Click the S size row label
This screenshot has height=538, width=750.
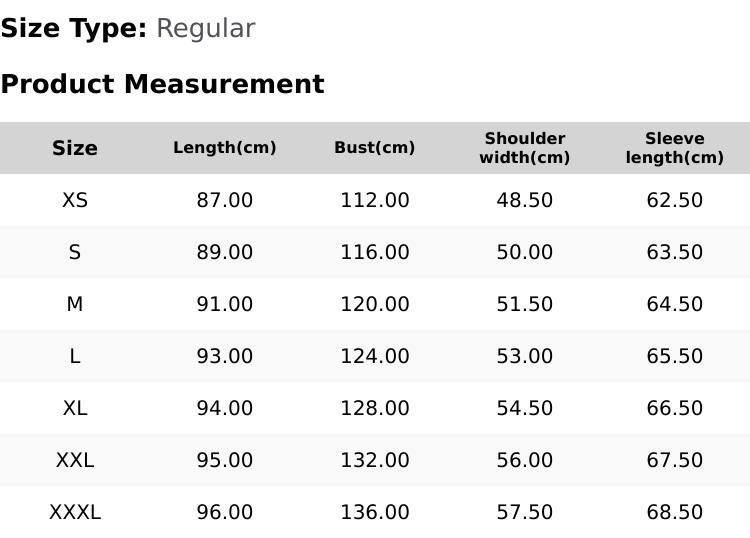pyautogui.click(x=75, y=252)
